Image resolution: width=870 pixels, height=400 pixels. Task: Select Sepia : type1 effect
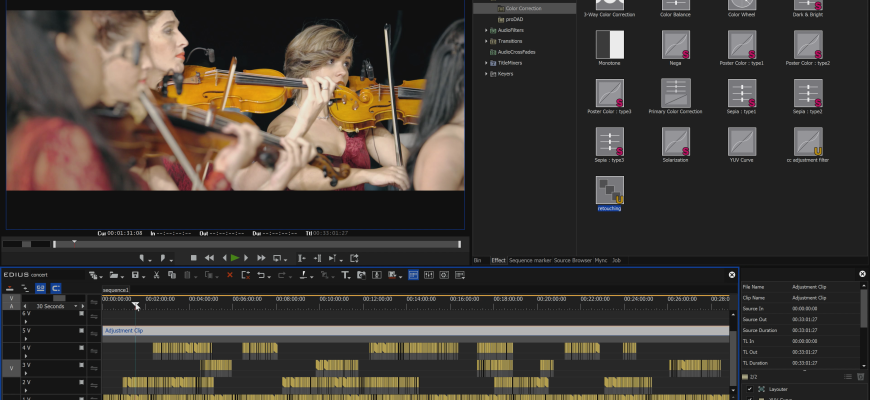742,93
